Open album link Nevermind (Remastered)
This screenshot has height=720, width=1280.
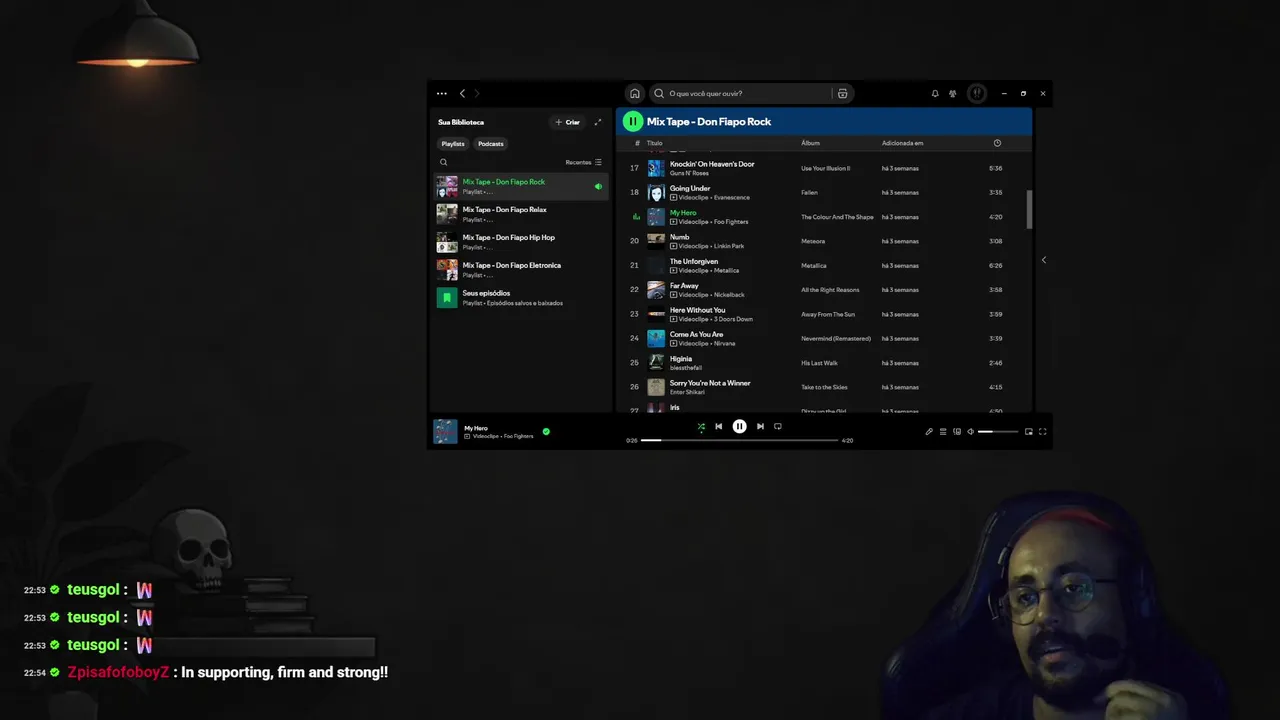point(835,338)
